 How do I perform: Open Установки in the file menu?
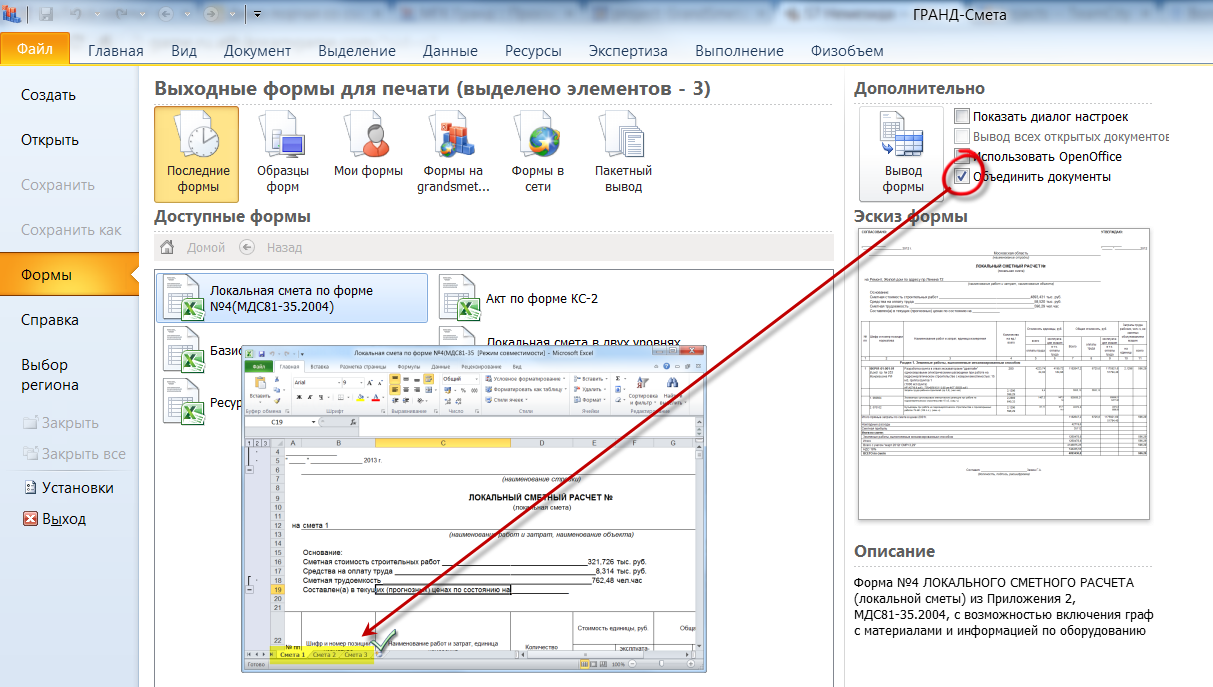68,488
